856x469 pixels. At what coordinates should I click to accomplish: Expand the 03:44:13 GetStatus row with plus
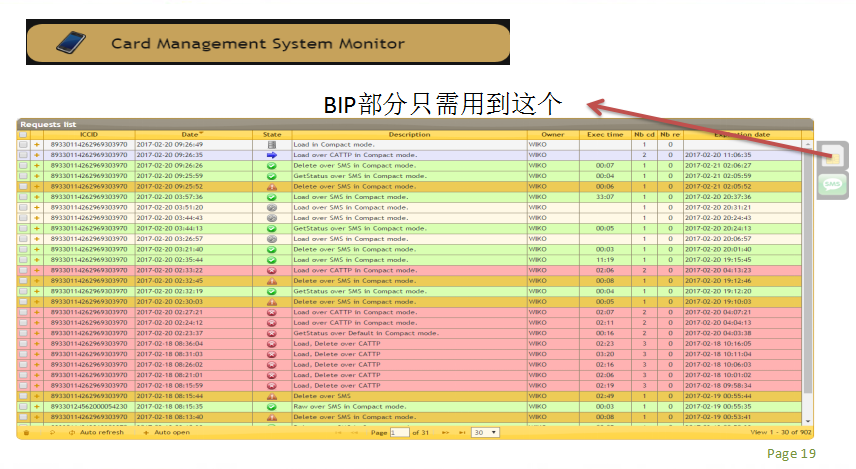pyautogui.click(x=37, y=228)
